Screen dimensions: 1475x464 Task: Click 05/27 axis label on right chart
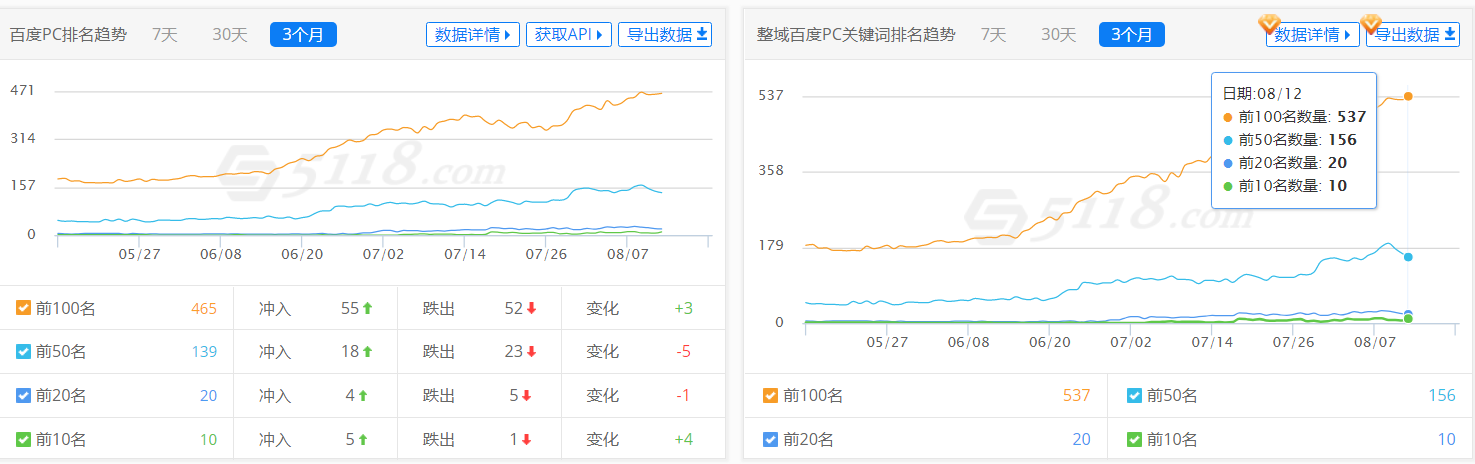pyautogui.click(x=887, y=341)
